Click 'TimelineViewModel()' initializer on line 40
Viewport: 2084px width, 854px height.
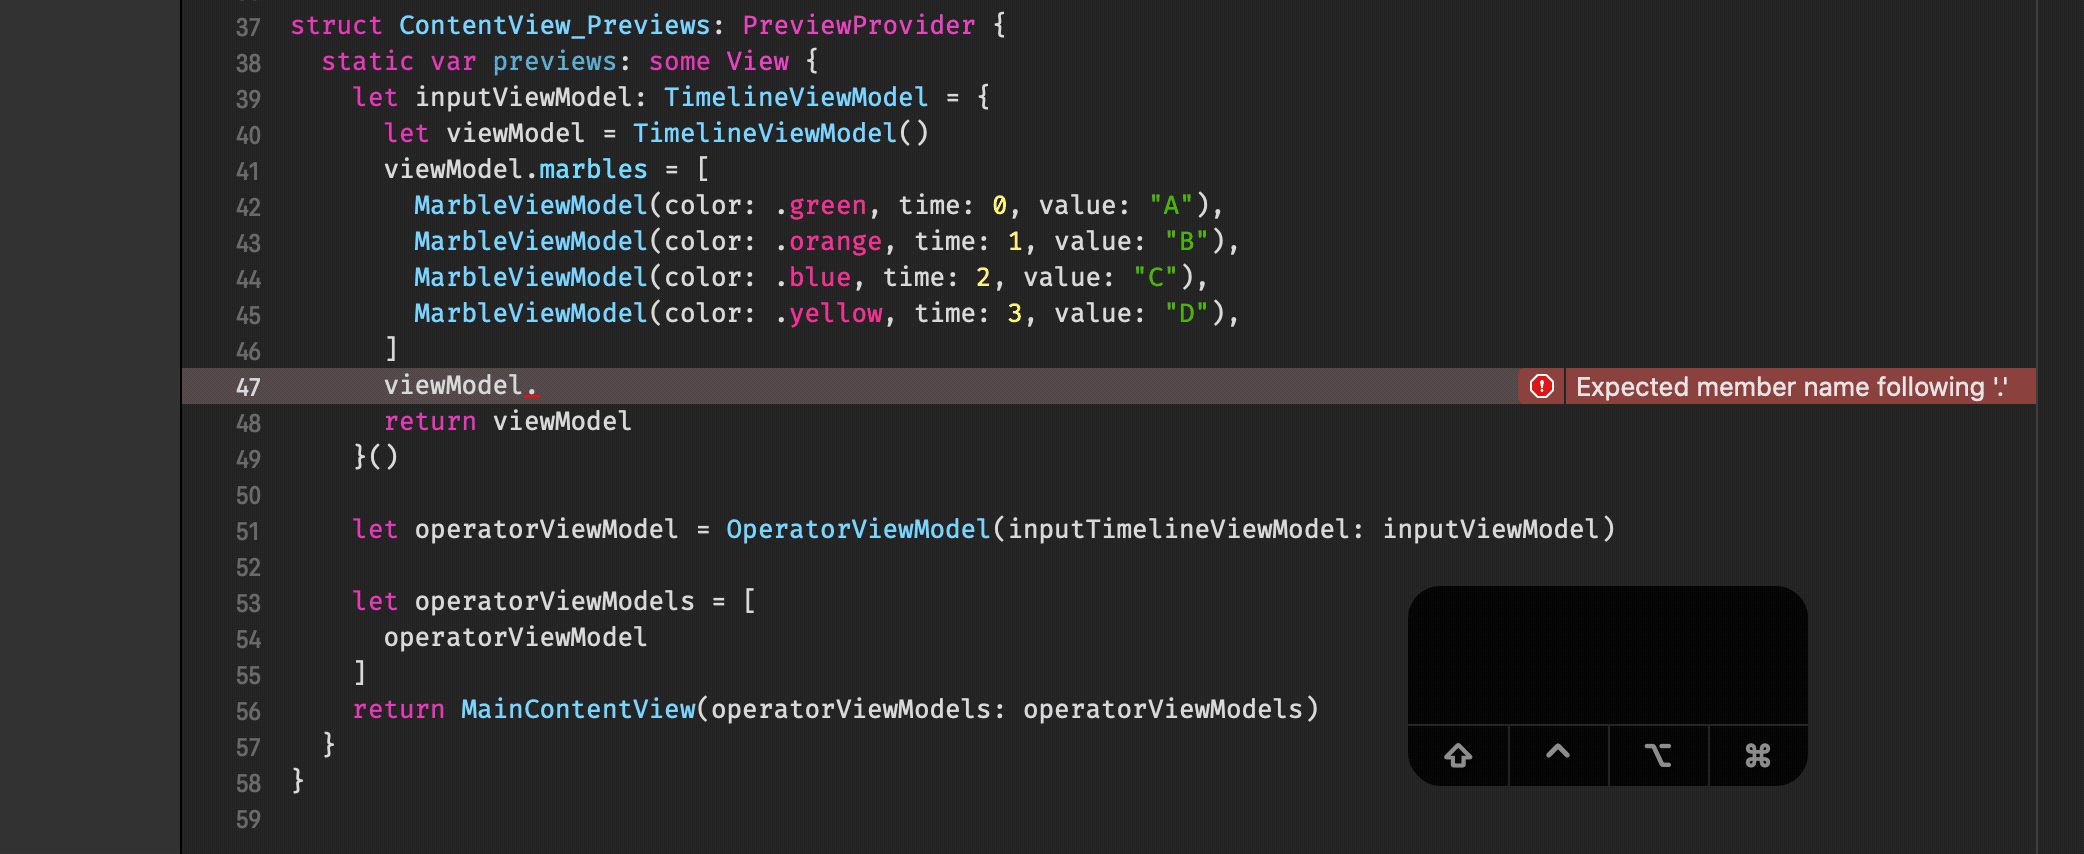[x=781, y=134]
